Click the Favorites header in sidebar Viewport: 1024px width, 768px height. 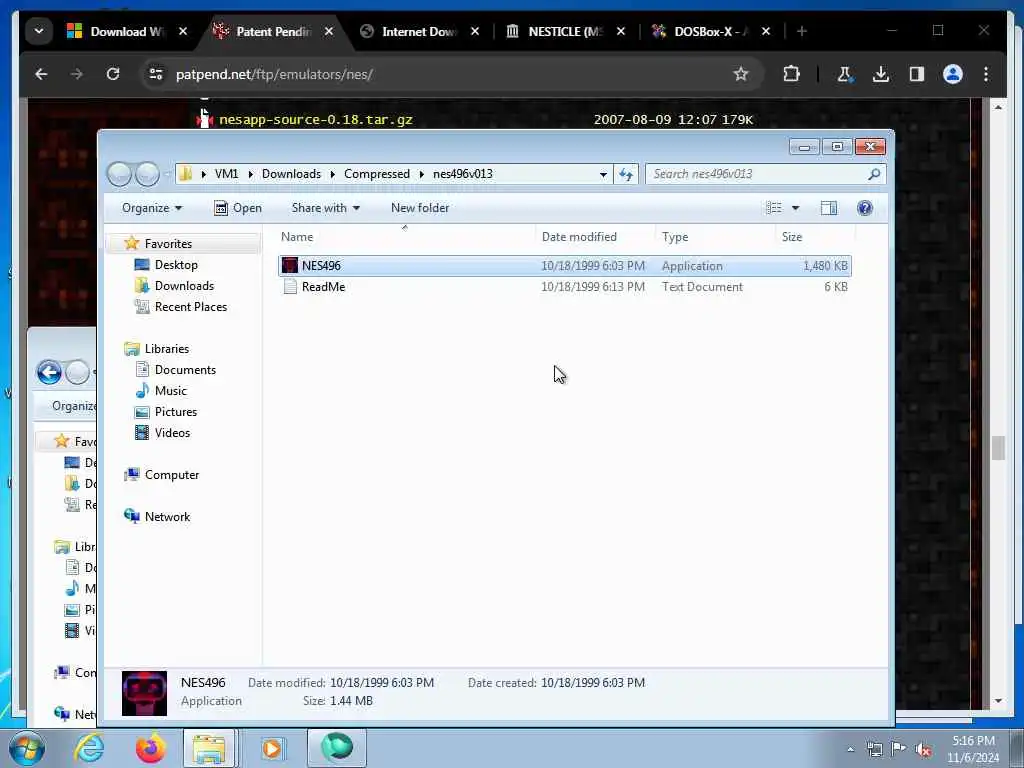pyautogui.click(x=168, y=244)
